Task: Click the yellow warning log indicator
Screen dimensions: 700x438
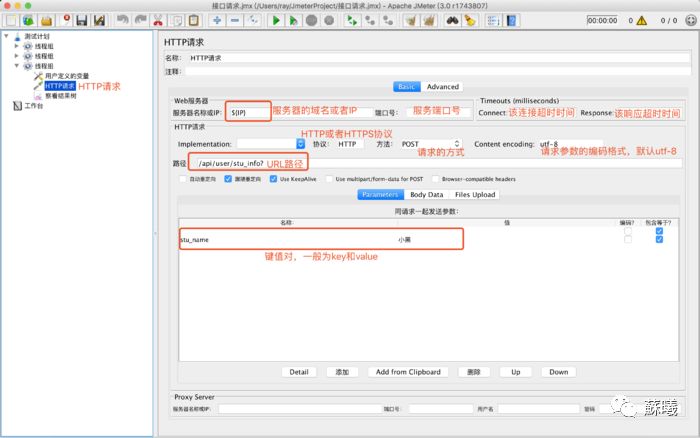Action: 642,21
